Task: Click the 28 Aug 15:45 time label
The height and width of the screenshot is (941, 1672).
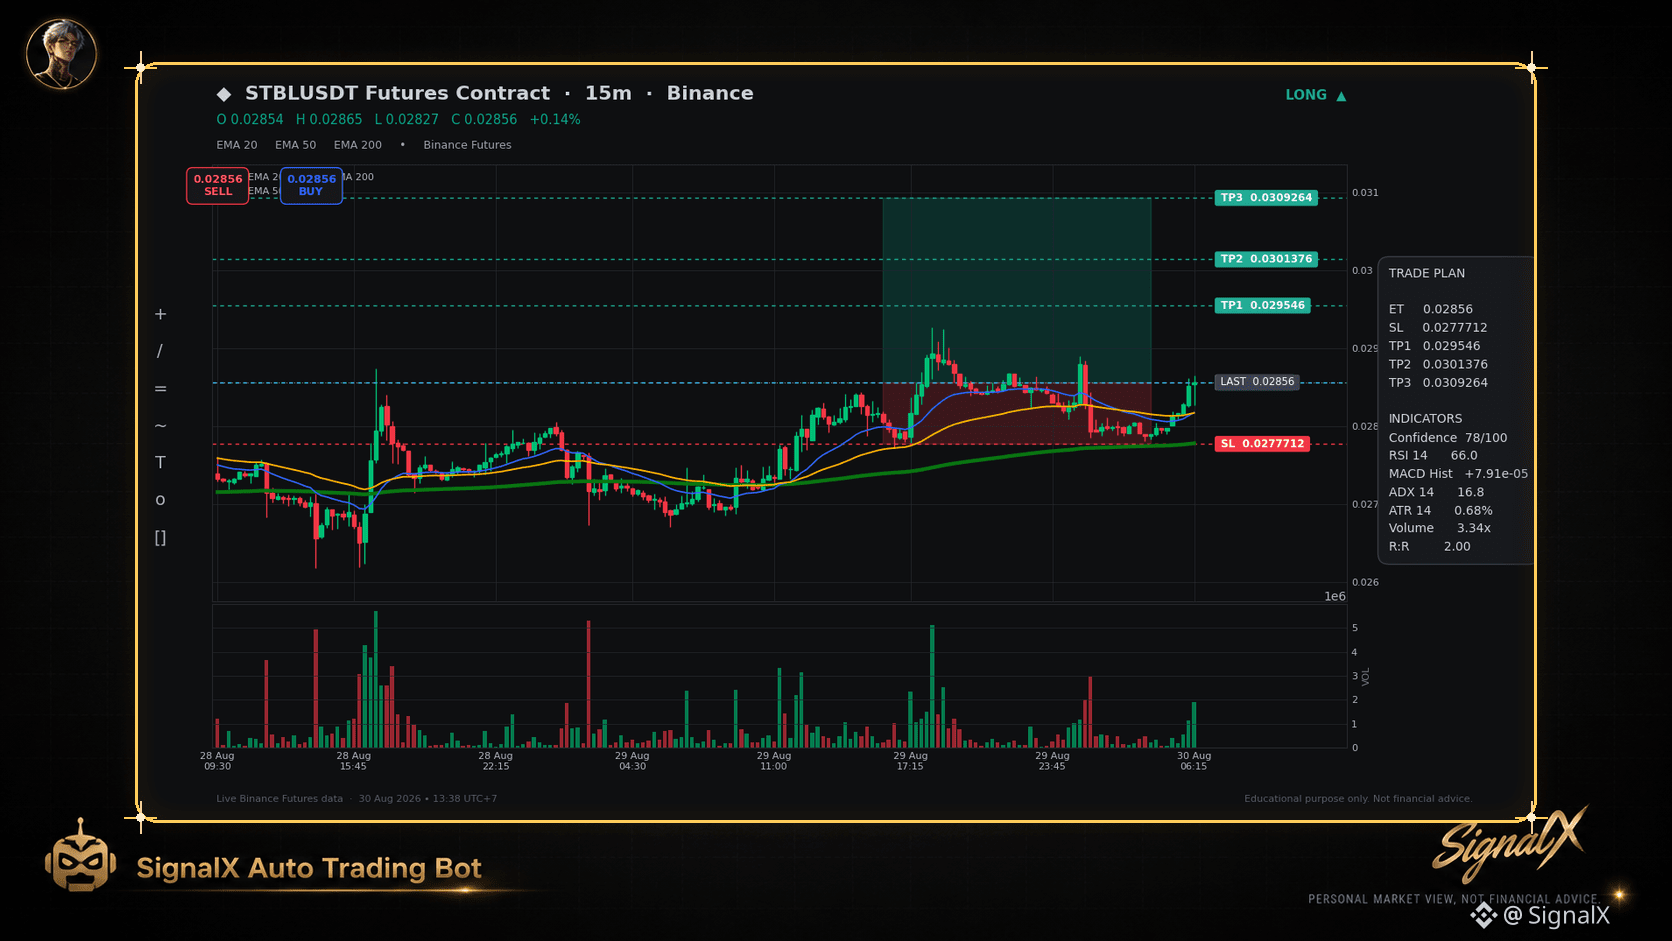Action: (x=353, y=761)
